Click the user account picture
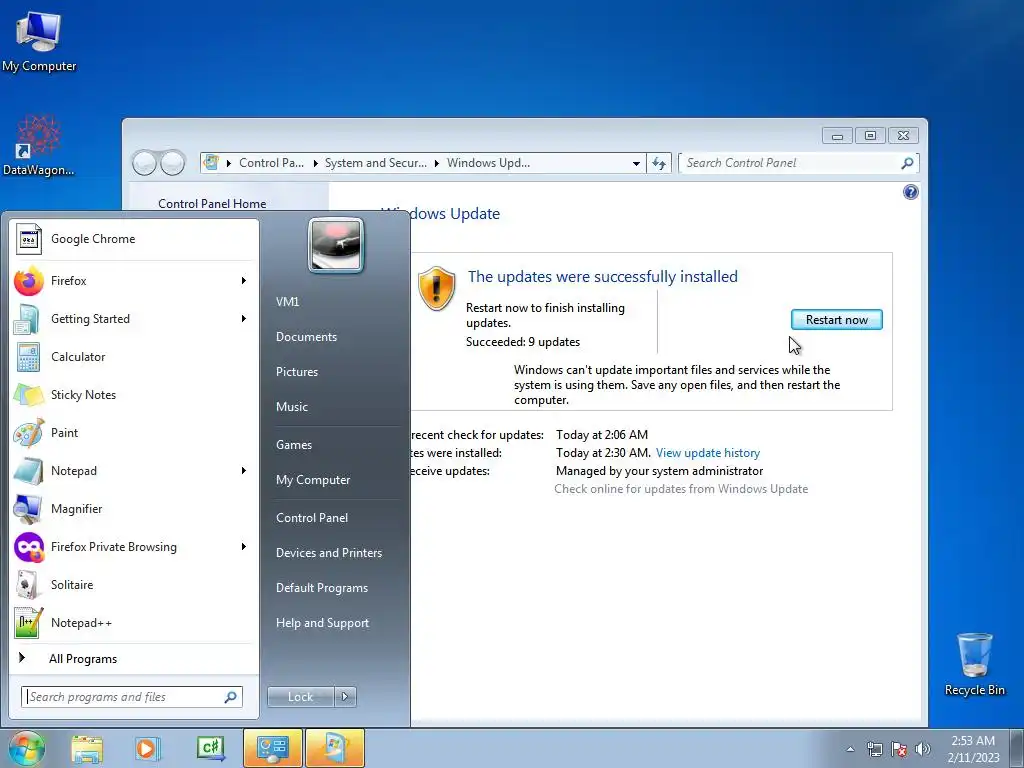Viewport: 1024px width, 768px height. [336, 245]
